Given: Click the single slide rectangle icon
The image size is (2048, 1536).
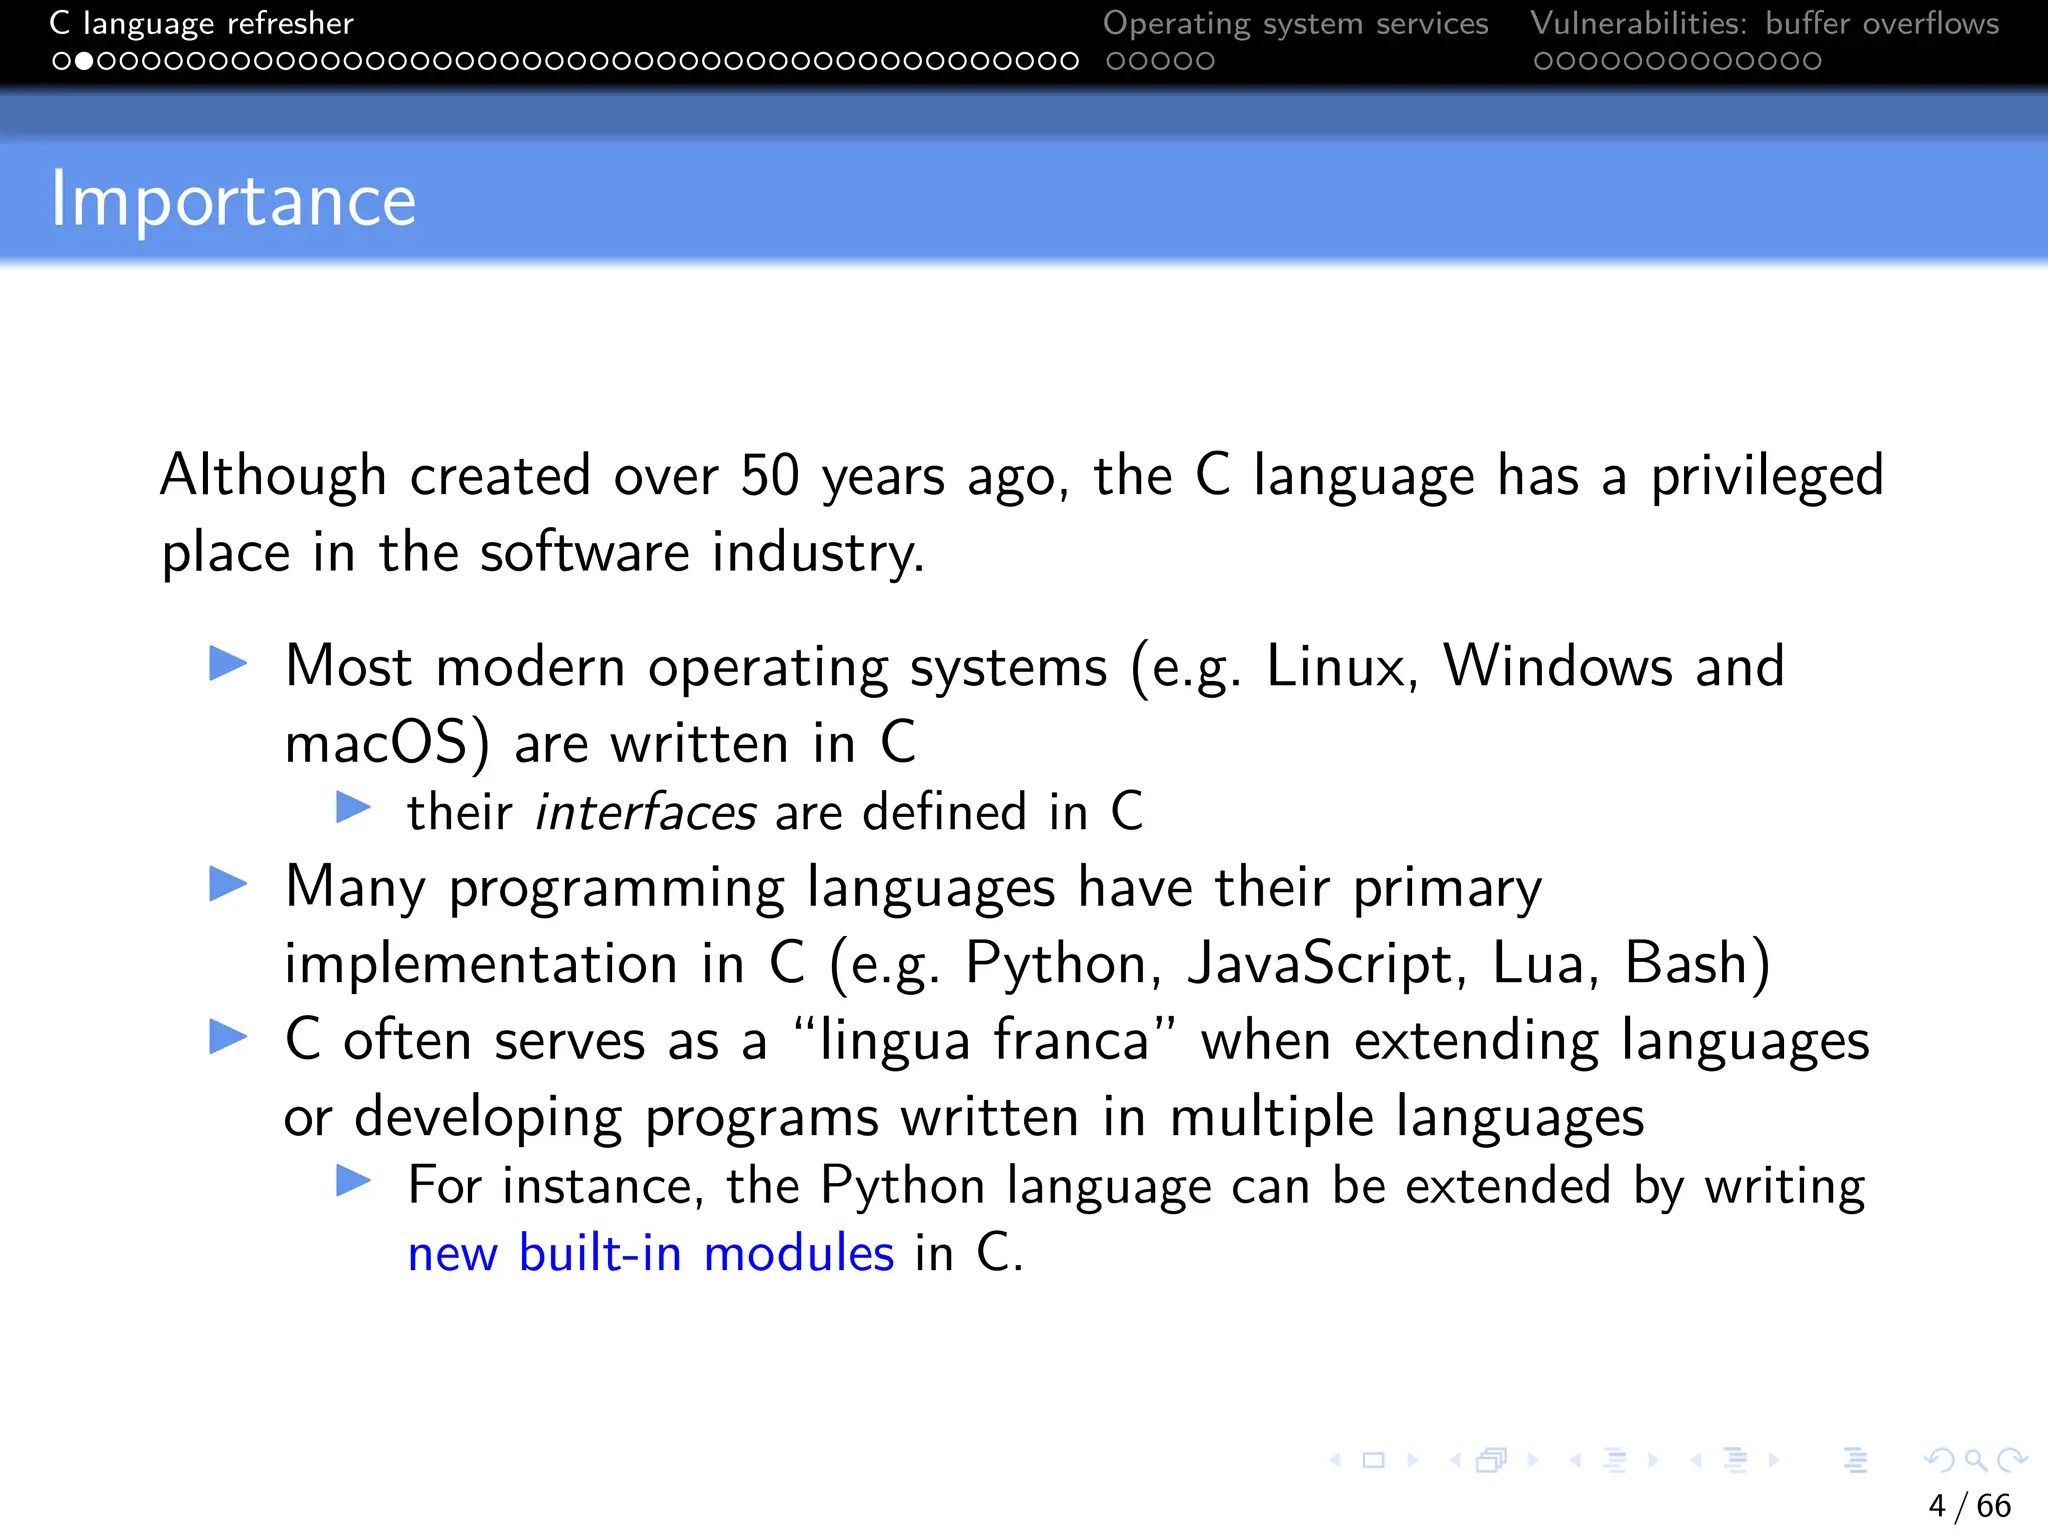Looking at the screenshot, I should [1374, 1461].
